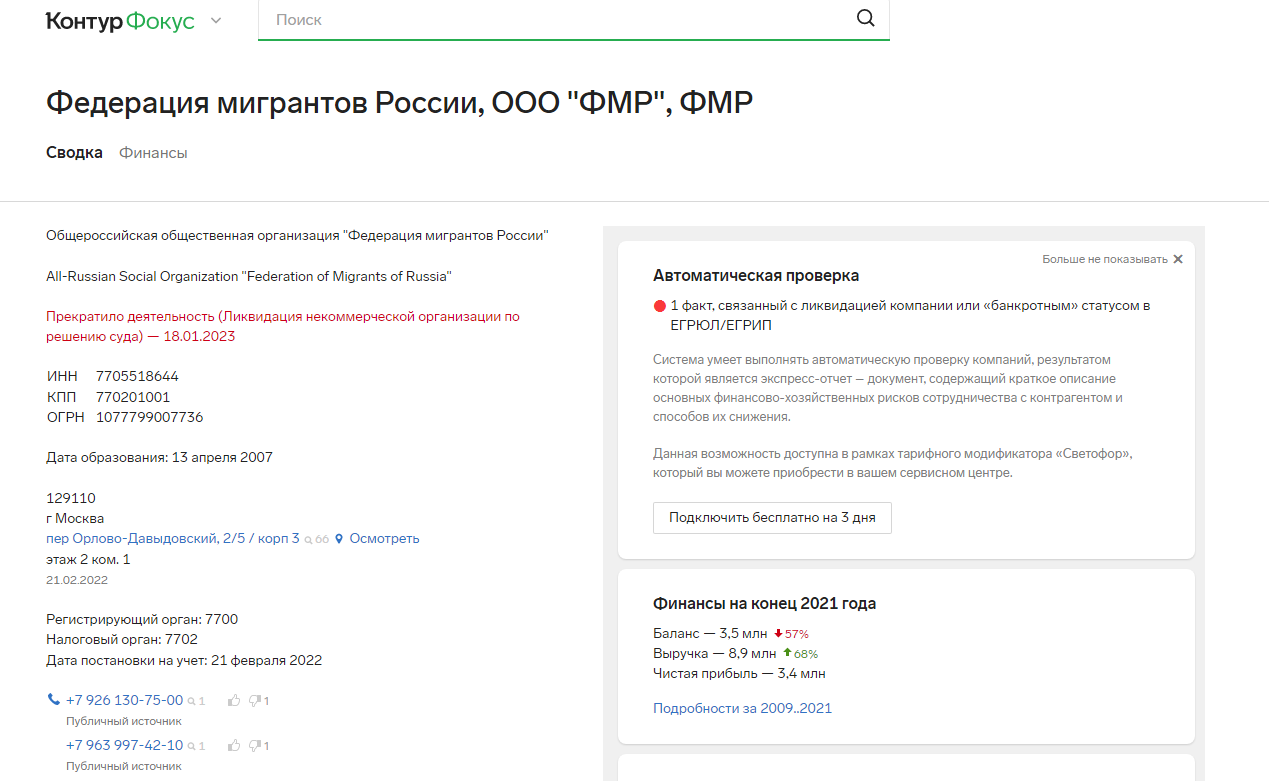Viewport: 1269px width, 781px height.
Task: Click search count icon beside +7 963 997-42-10
Action: tap(196, 746)
